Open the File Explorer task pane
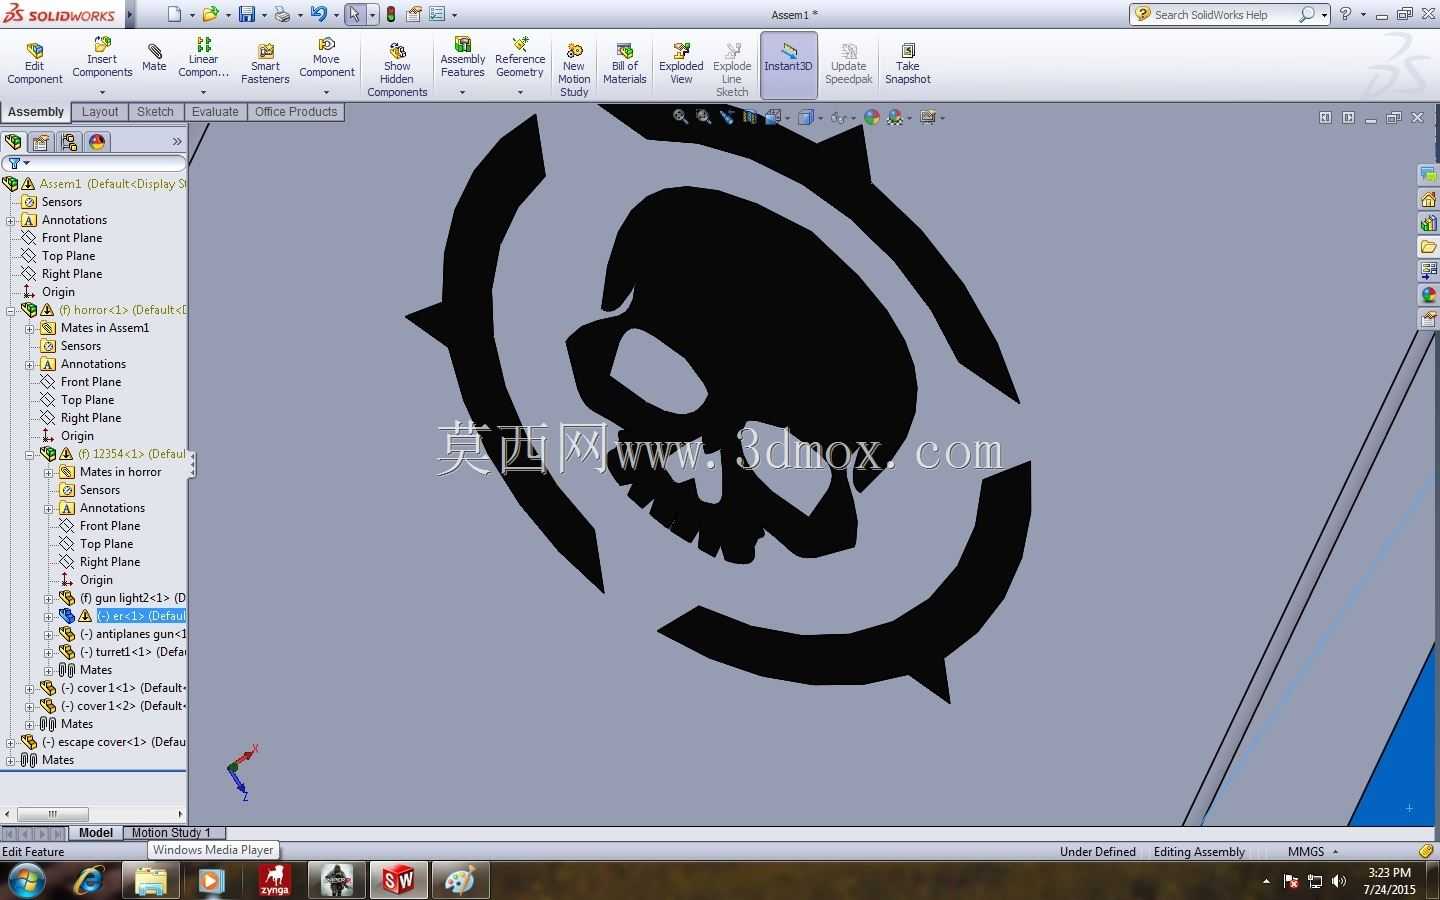This screenshot has width=1440, height=900. point(1429,247)
